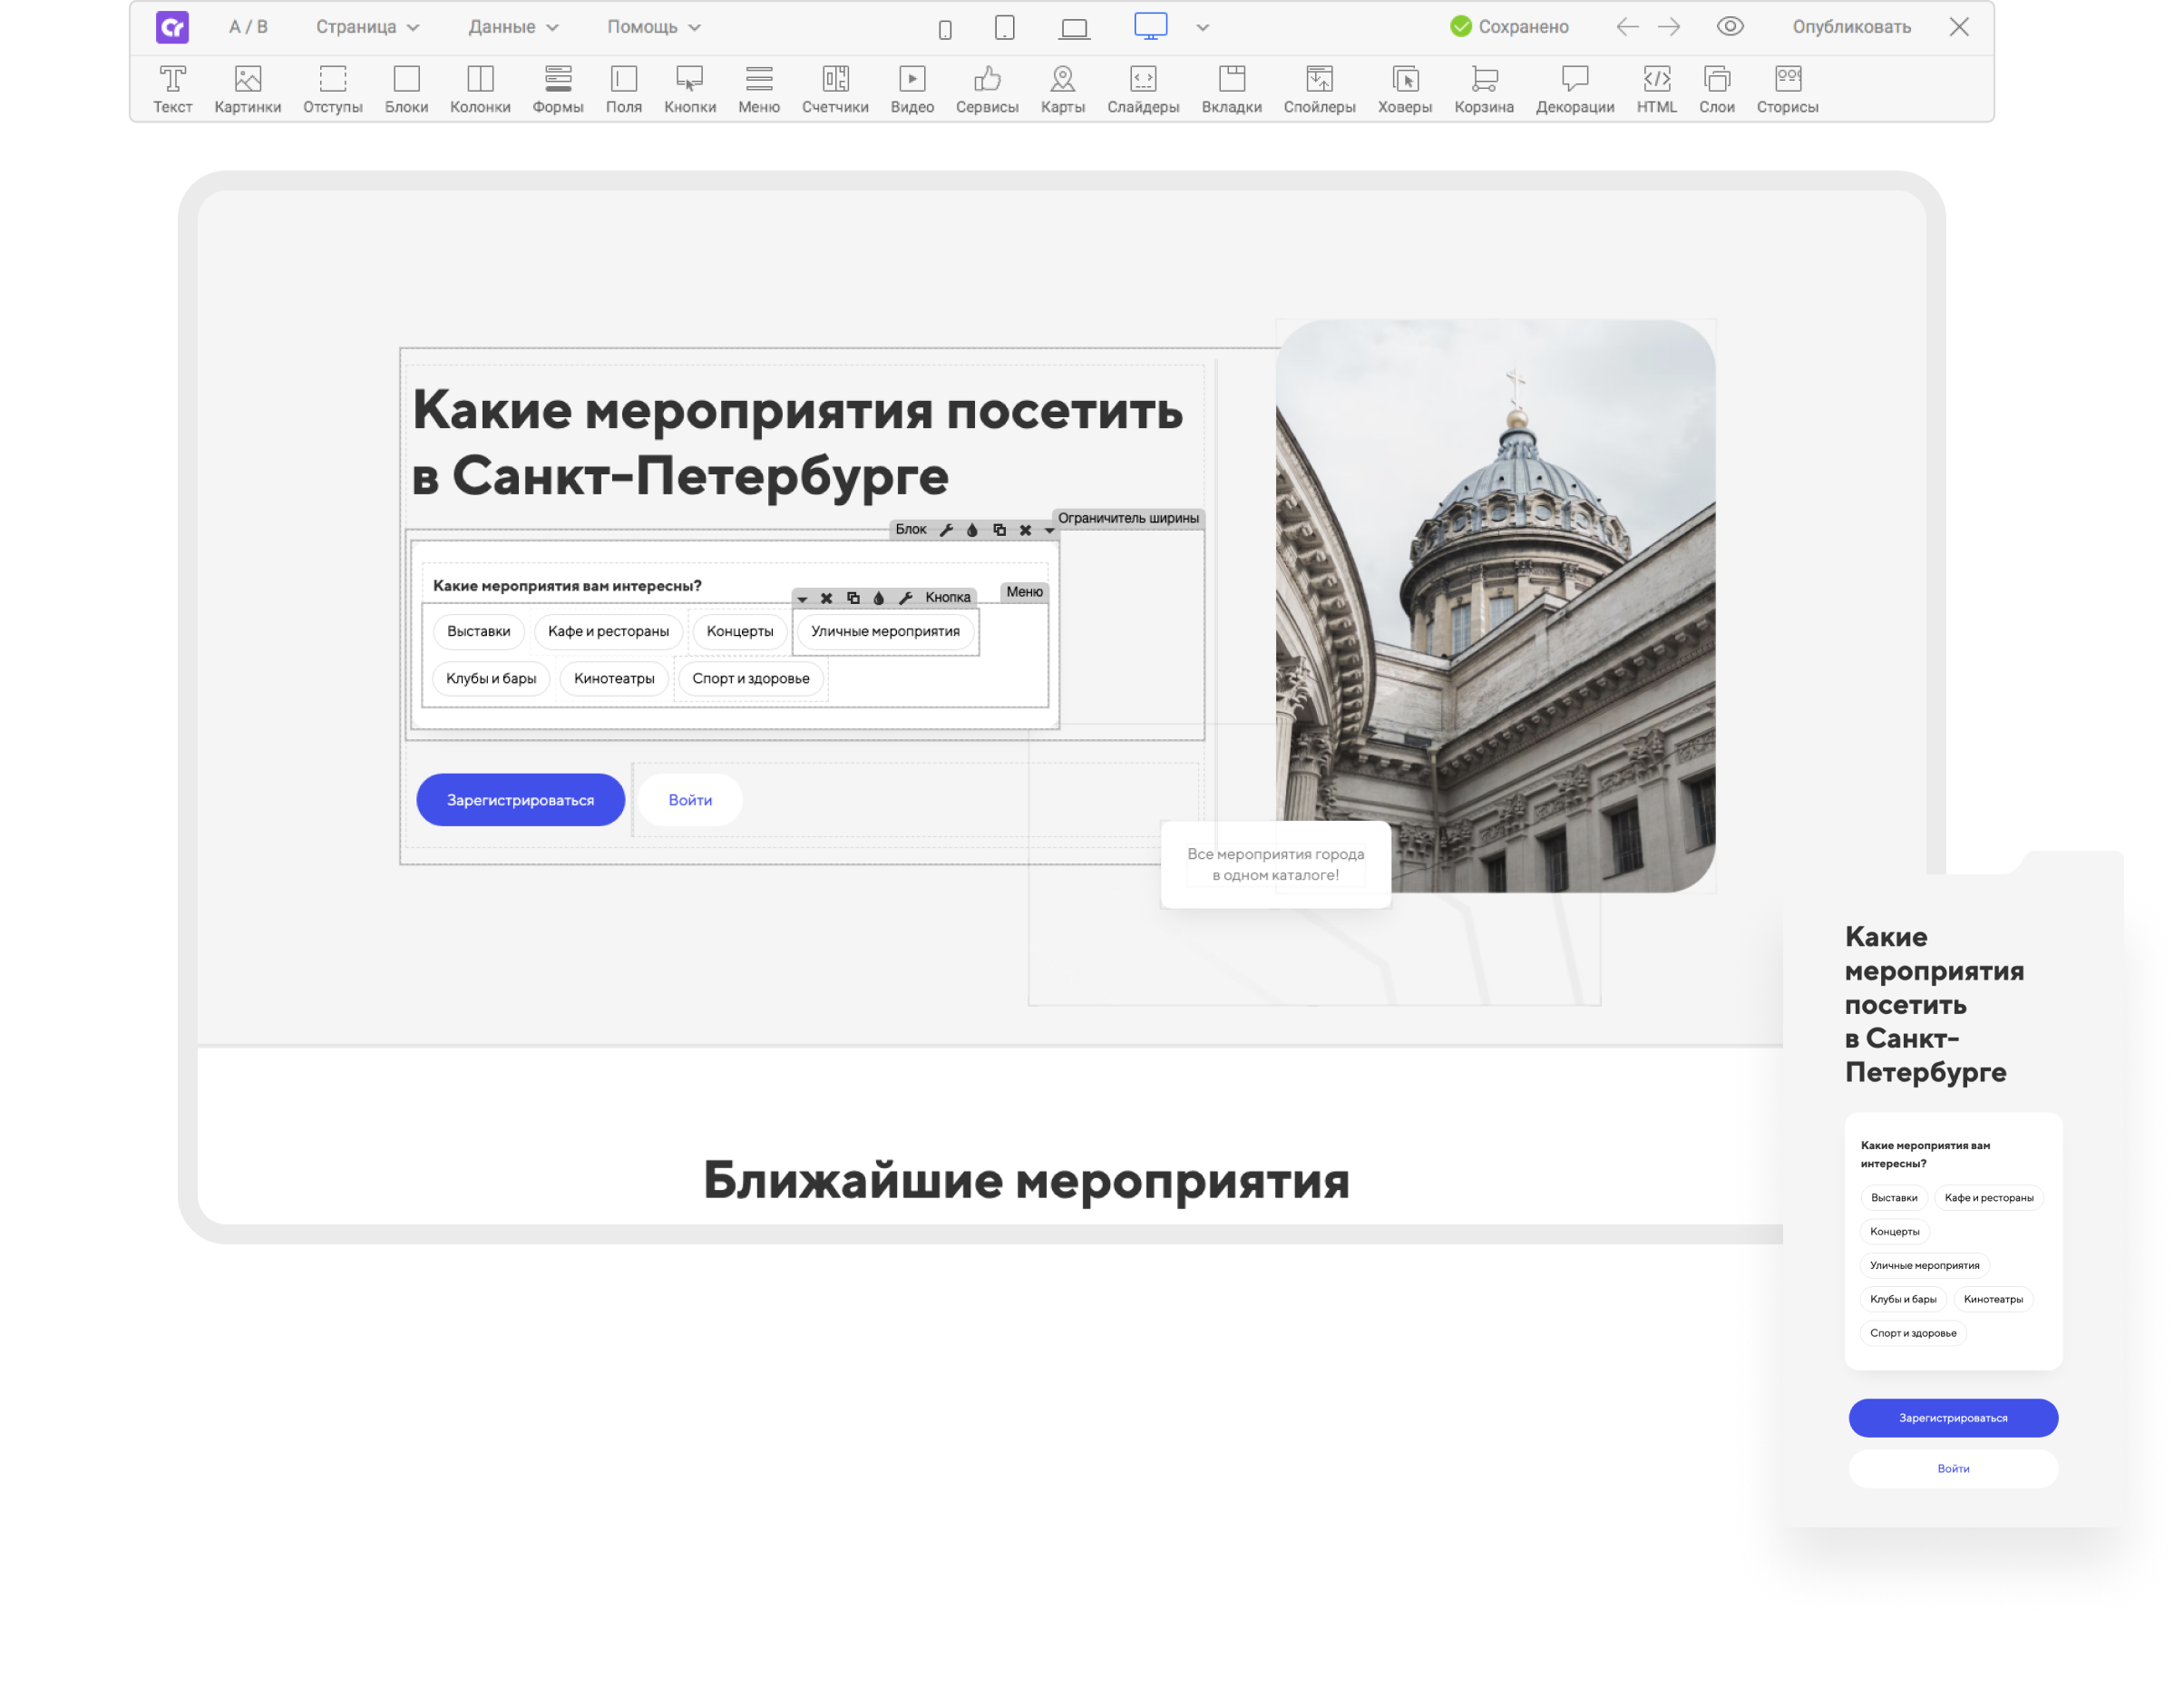
Task: Expand the Страница dropdown menu
Action: [367, 27]
